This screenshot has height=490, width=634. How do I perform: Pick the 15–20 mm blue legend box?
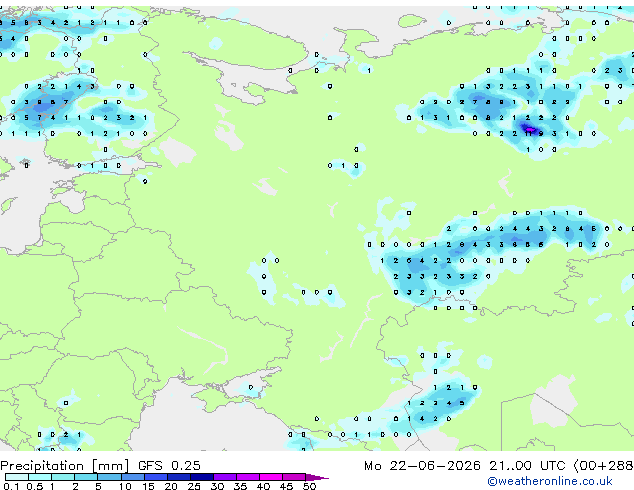tap(155, 477)
